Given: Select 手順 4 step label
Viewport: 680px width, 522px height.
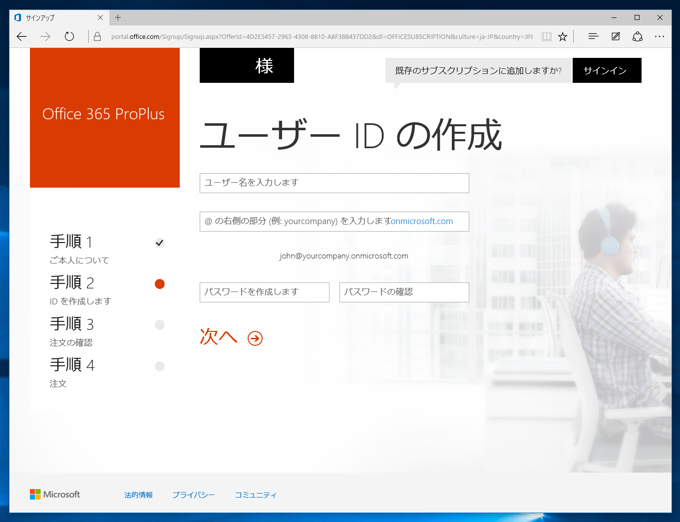Looking at the screenshot, I should point(72,365).
